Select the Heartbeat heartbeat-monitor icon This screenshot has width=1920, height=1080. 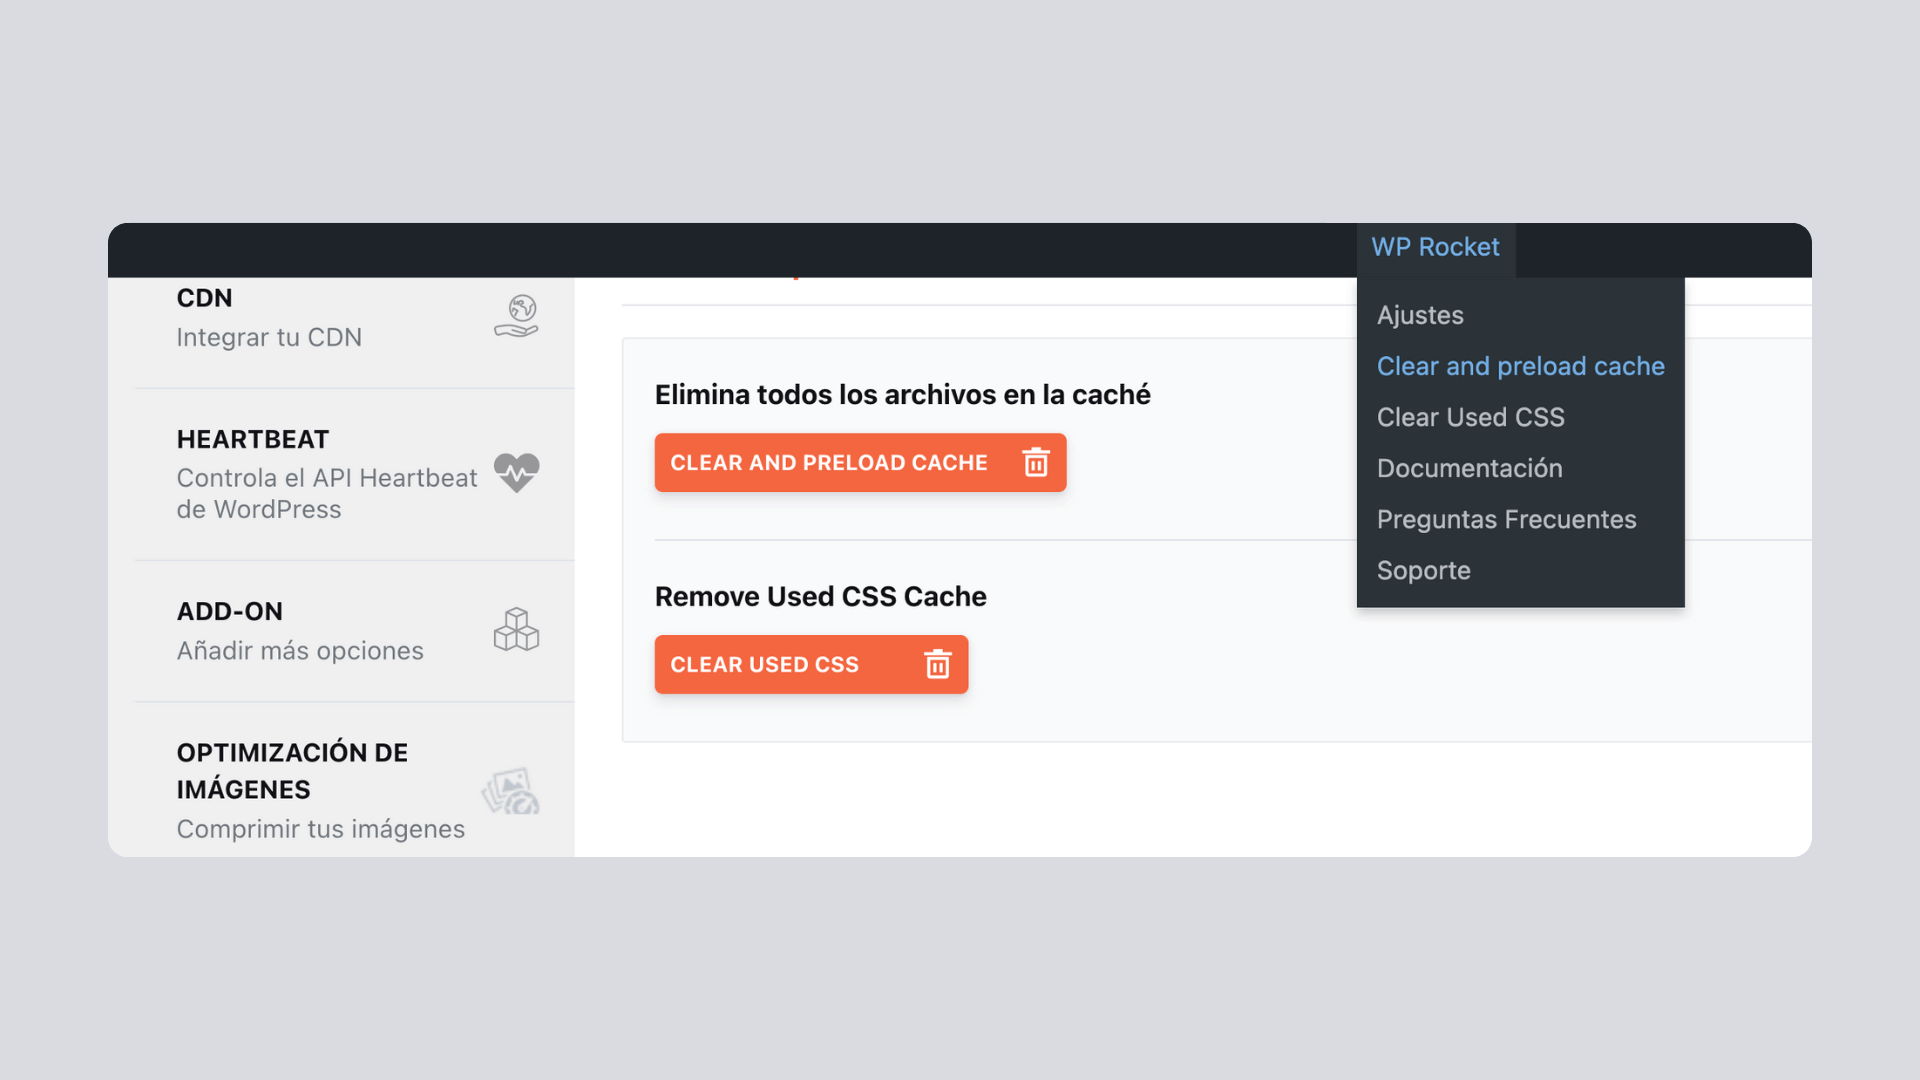tap(517, 474)
